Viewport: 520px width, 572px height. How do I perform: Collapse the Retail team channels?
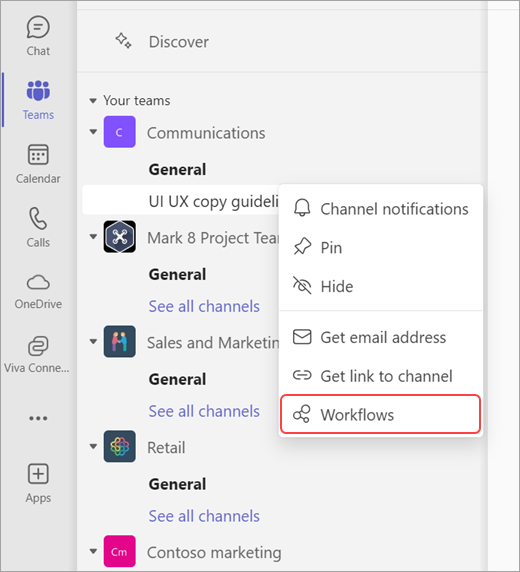click(93, 446)
